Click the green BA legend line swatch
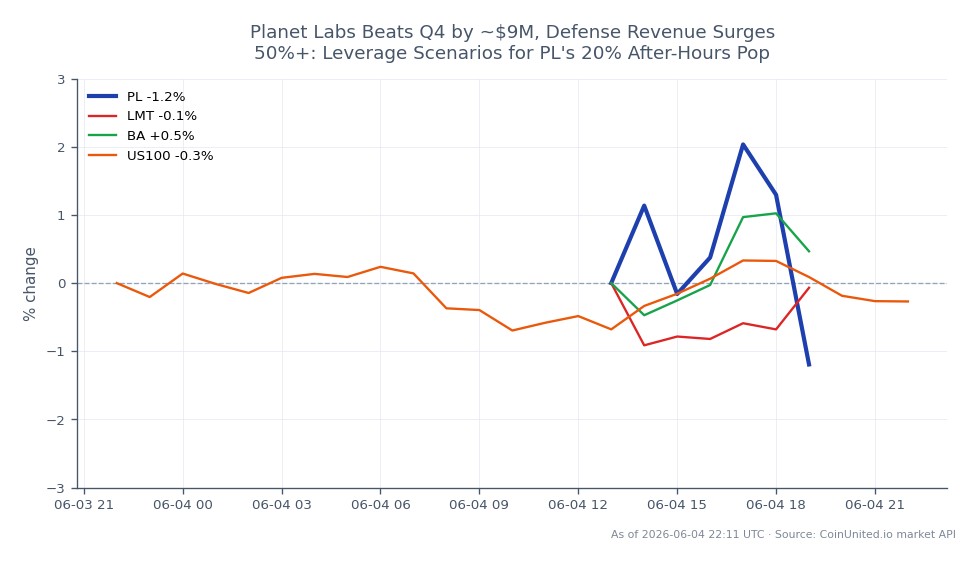This screenshot has height=564, width=979. [102, 136]
